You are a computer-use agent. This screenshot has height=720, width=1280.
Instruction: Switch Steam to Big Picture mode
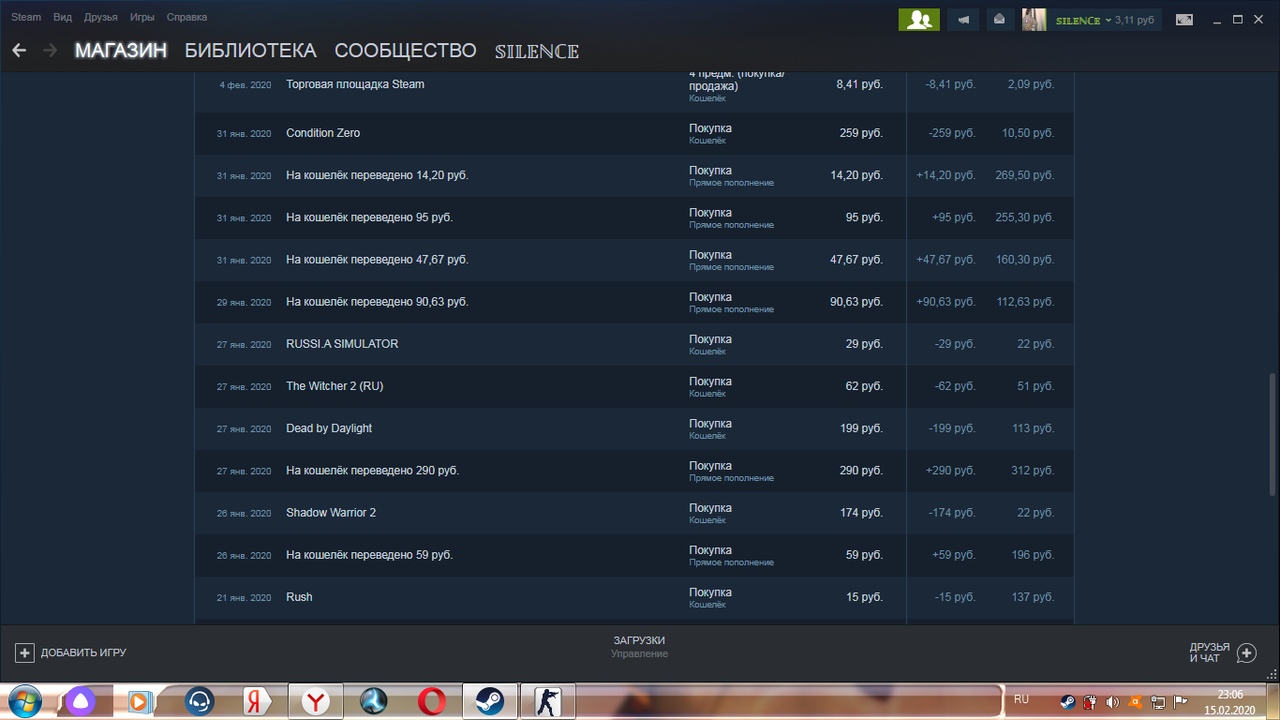(x=1184, y=19)
